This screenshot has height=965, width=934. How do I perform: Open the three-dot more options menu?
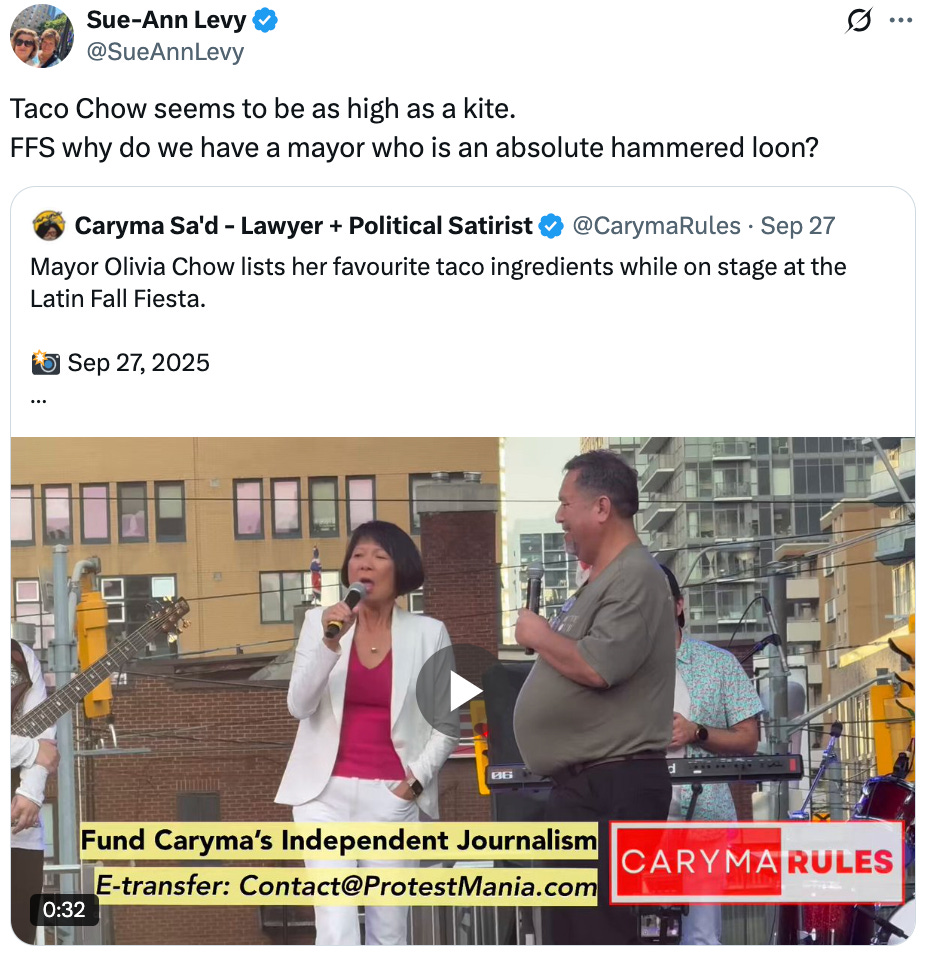pyautogui.click(x=901, y=20)
